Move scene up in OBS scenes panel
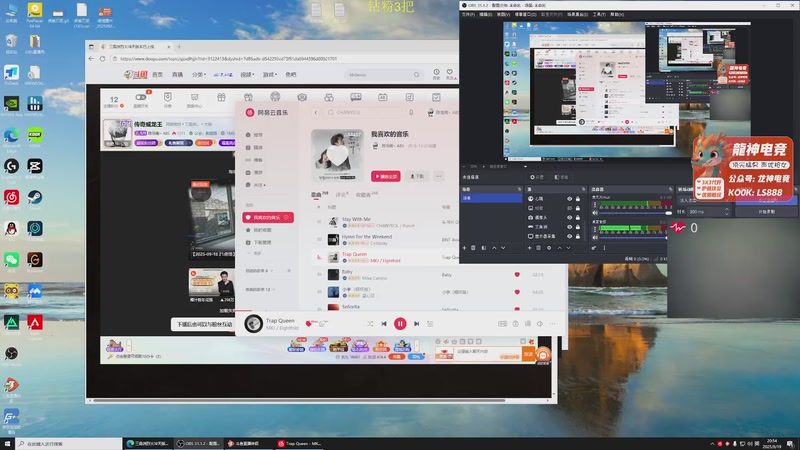This screenshot has width=800, height=450. 494,248
